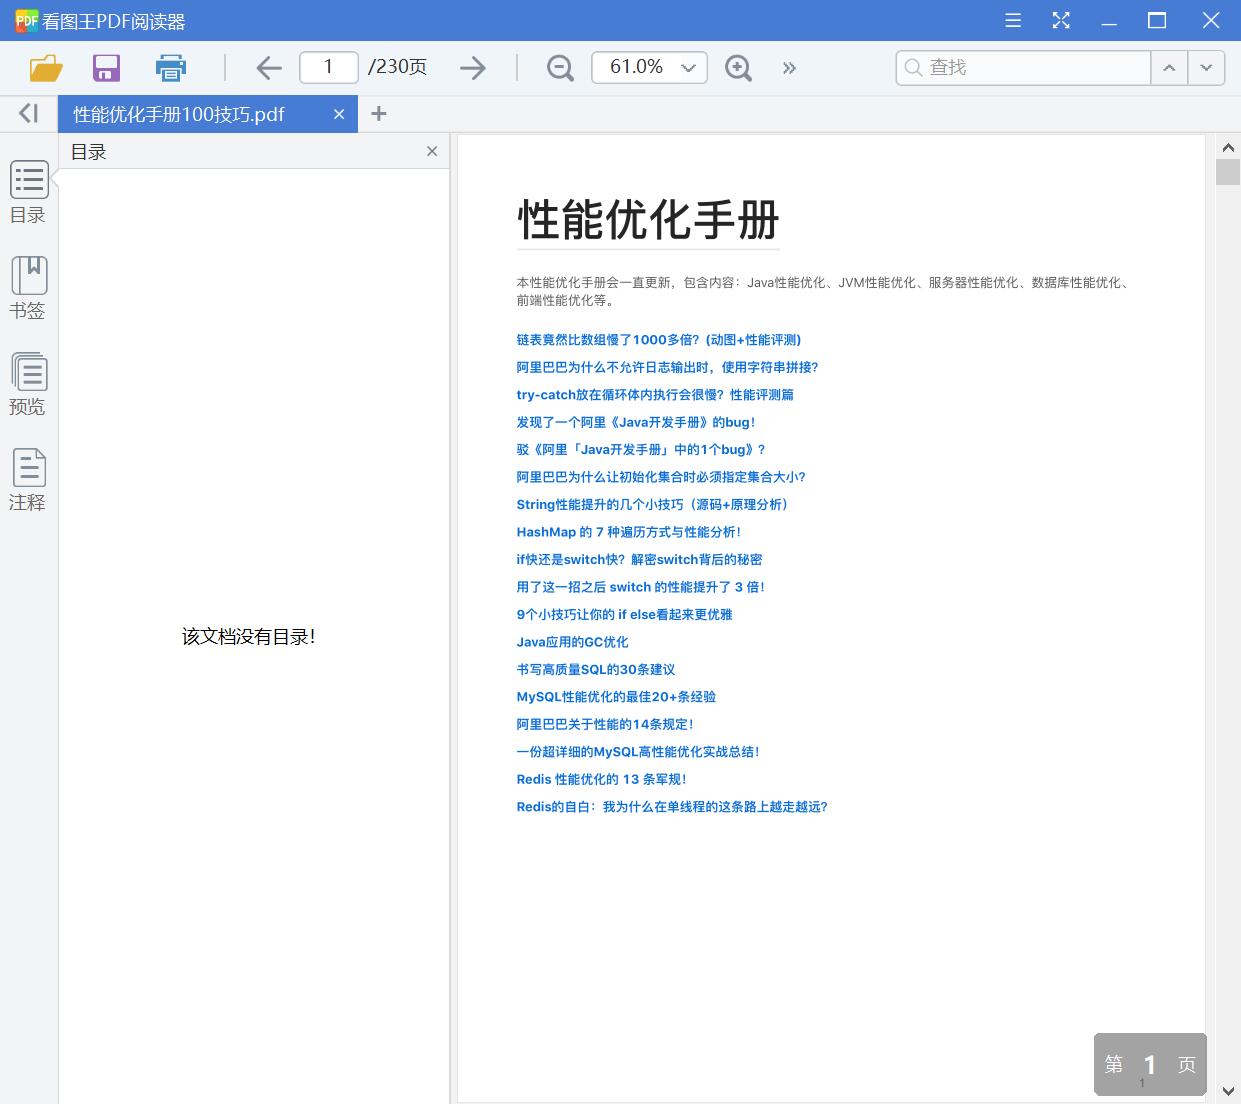Open link 阿里巴巴关于性能的14条规定！

pyautogui.click(x=605, y=724)
